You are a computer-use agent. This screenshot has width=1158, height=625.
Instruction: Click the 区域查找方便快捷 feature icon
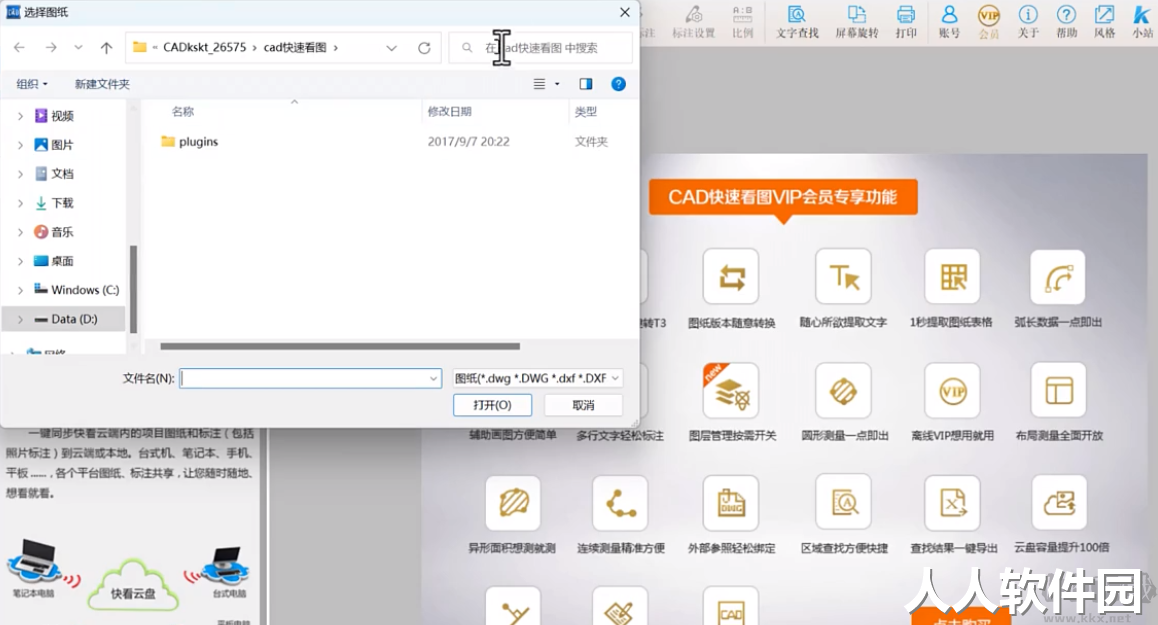coord(843,503)
